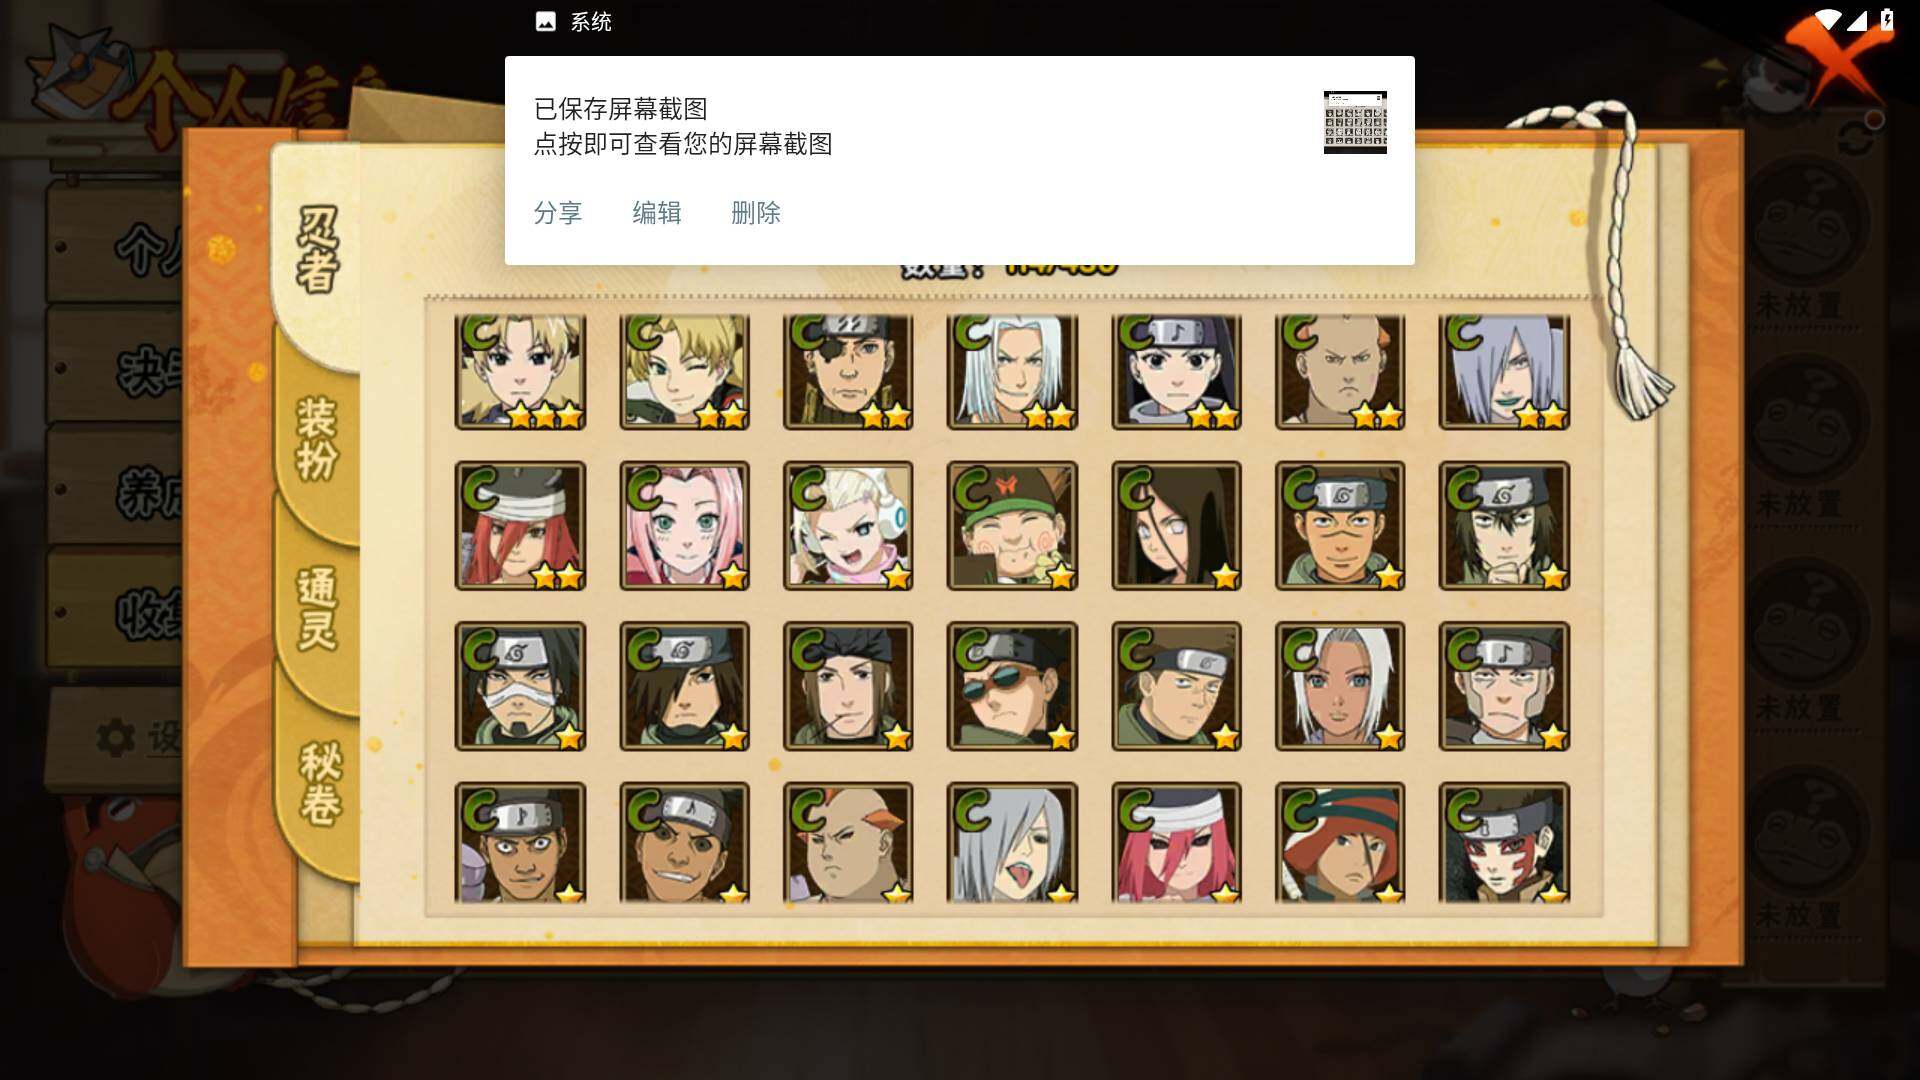This screenshot has width=1920, height=1080.
Task: Open the settings gear on left
Action: point(116,738)
